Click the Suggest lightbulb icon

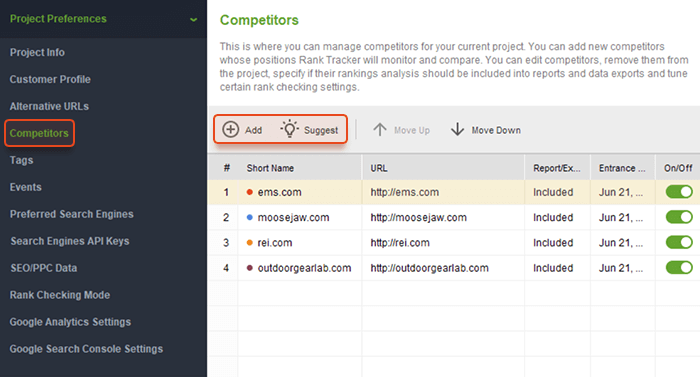289,129
